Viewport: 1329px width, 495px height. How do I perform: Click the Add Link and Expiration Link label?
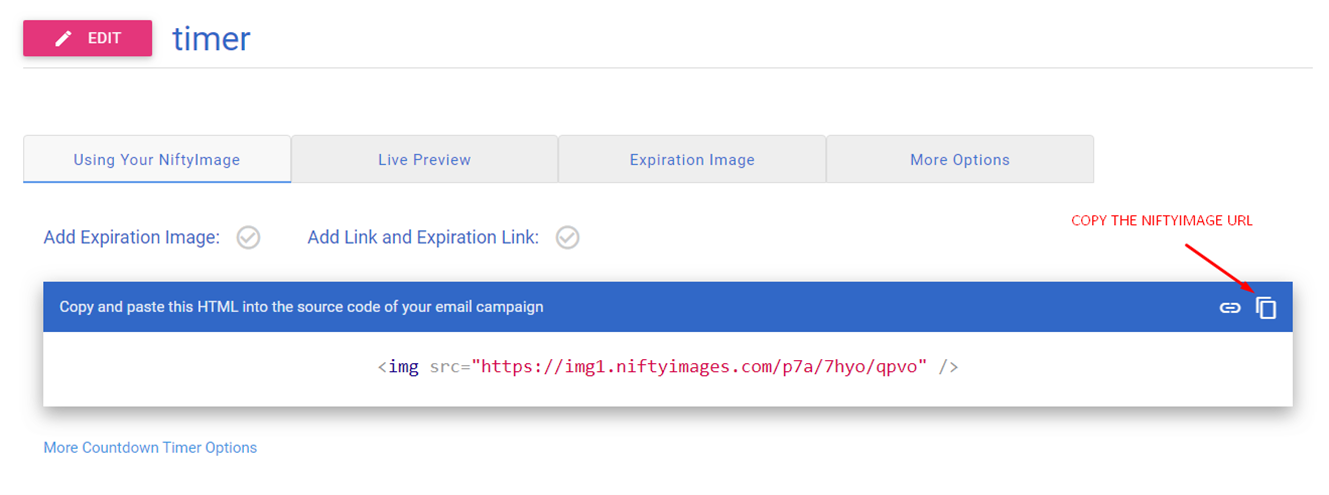[x=423, y=237]
